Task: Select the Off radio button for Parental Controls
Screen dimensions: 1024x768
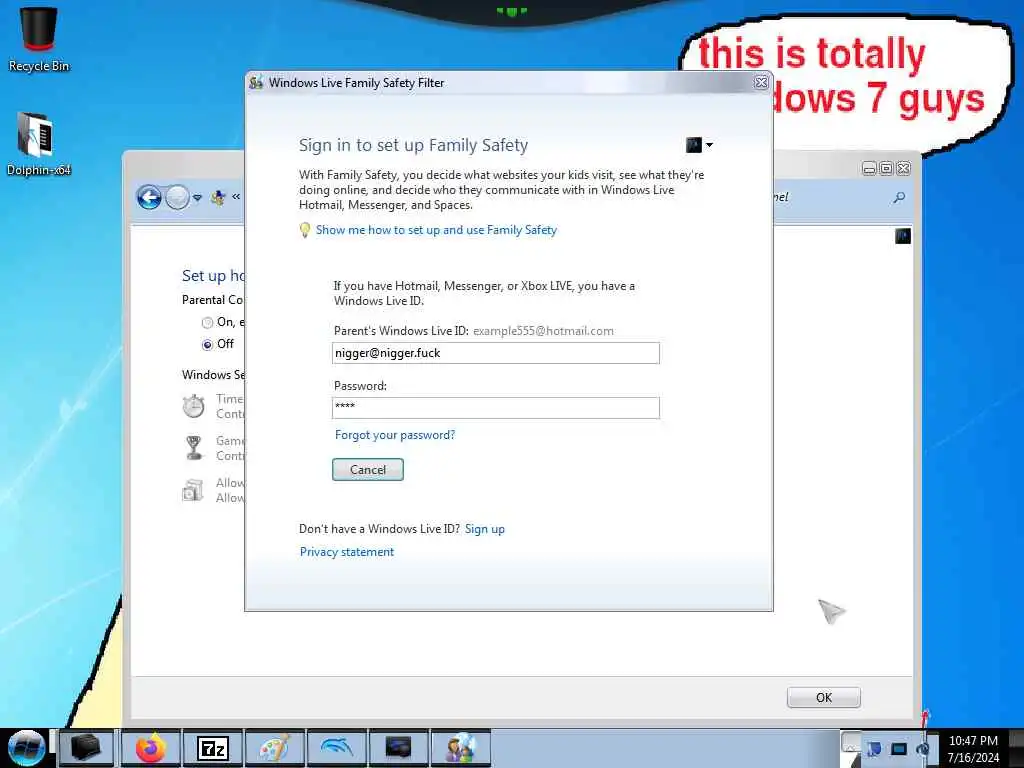Action: click(x=208, y=345)
